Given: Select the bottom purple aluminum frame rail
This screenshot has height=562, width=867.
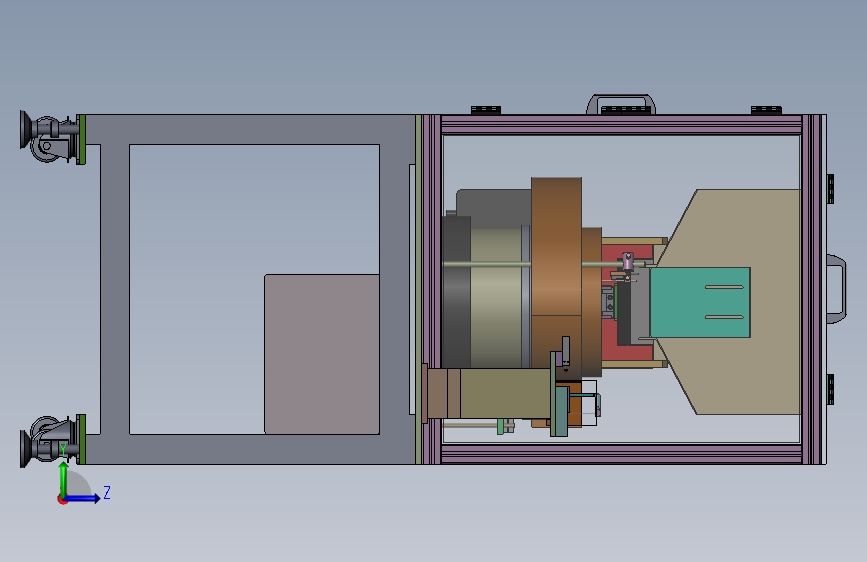Looking at the screenshot, I should click(621, 454).
